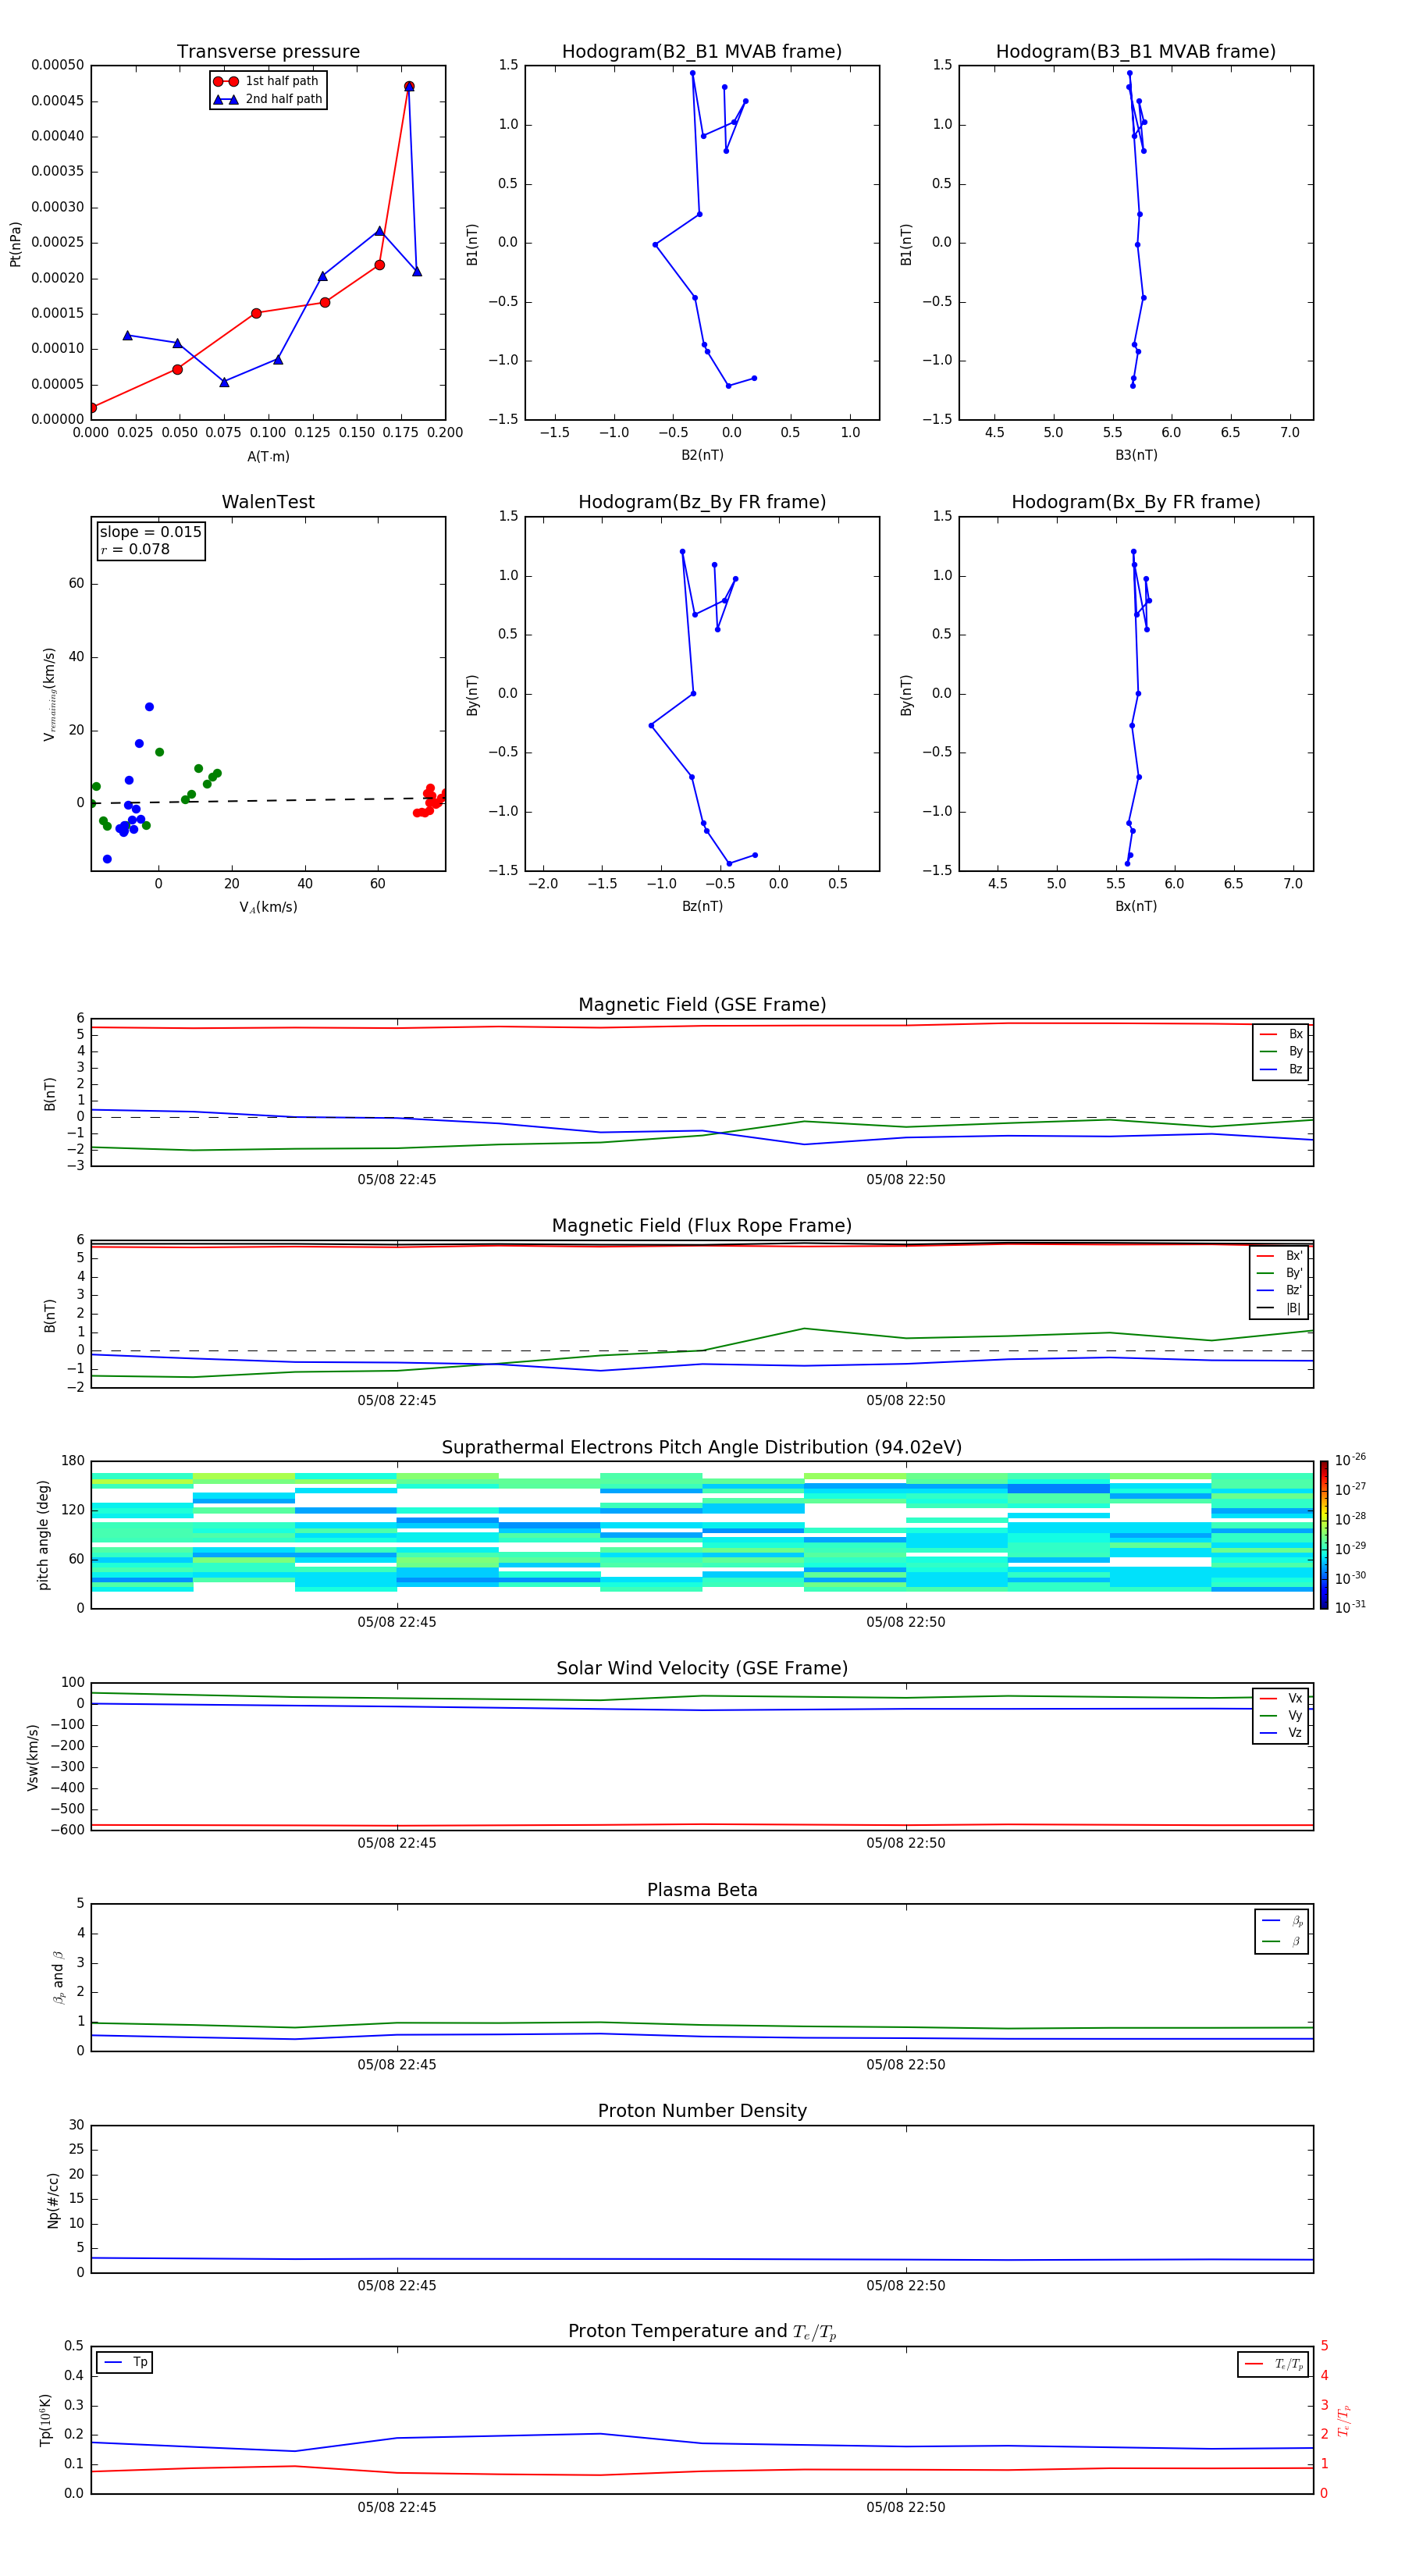Click '05/08 22:50' tick in Proton Number Density panel
Screen dimensions: 1405x2576
point(906,2285)
